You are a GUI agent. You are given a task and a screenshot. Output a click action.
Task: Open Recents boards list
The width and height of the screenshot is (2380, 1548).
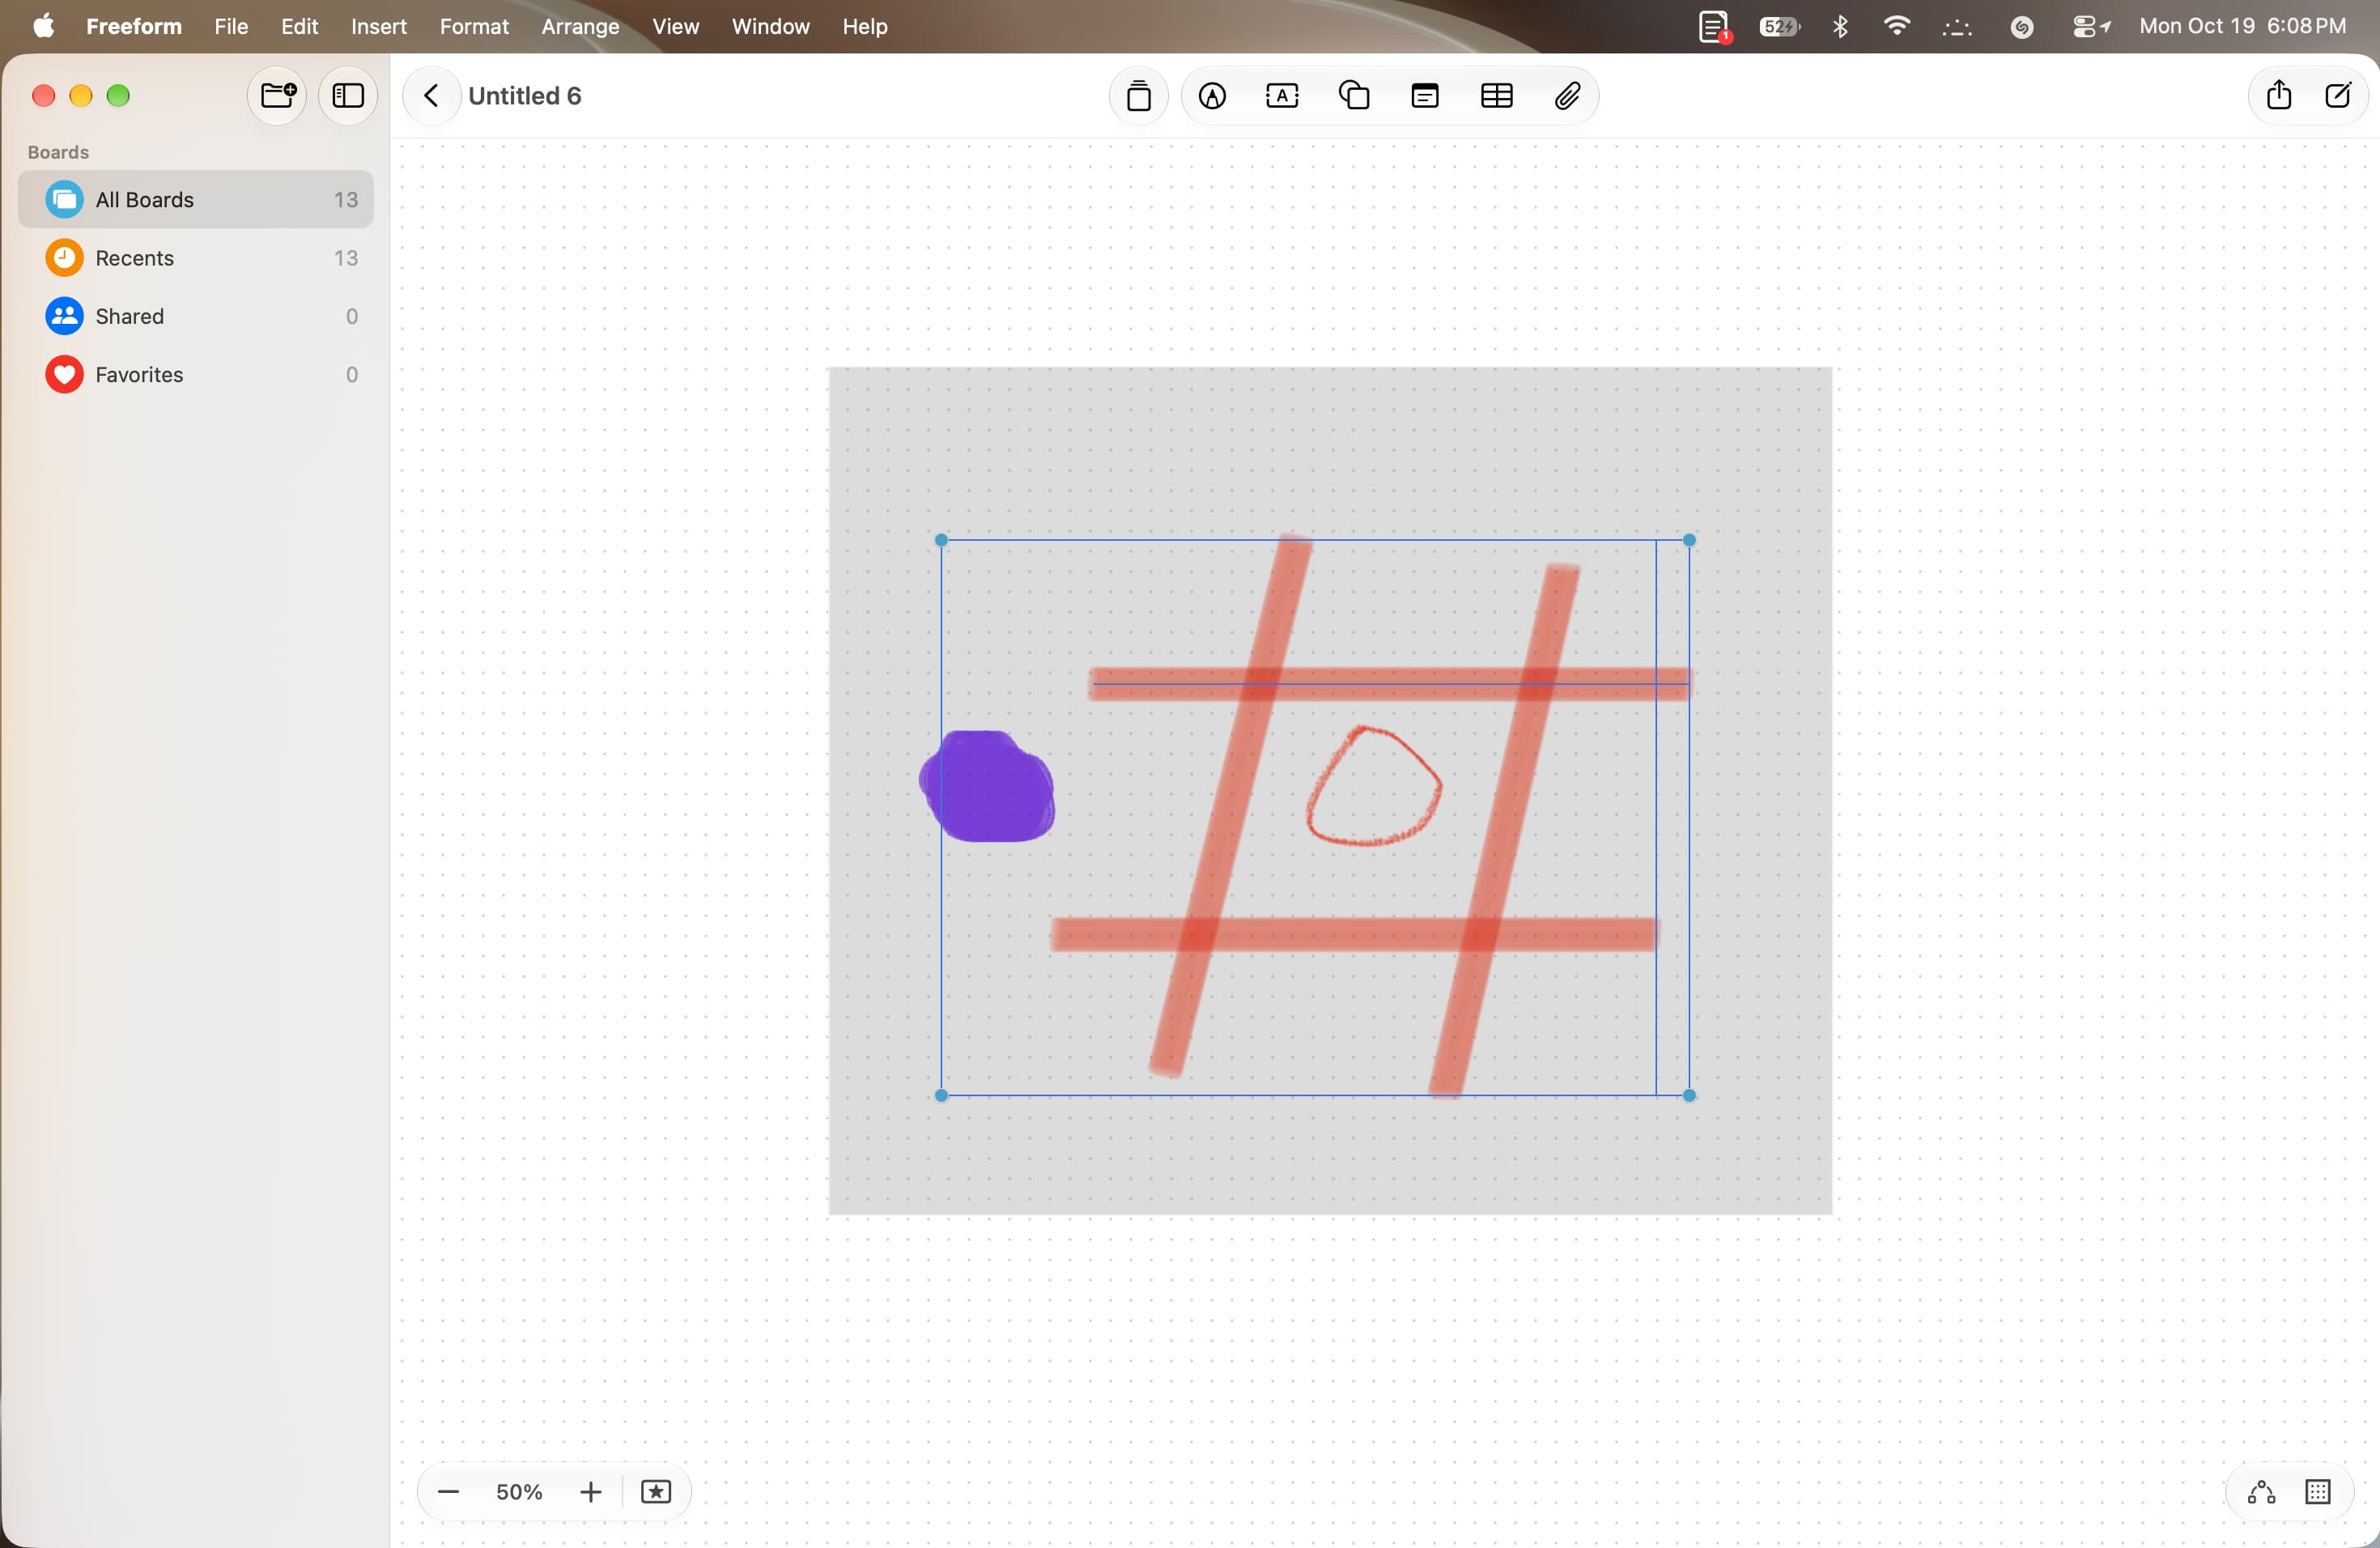[x=196, y=258]
